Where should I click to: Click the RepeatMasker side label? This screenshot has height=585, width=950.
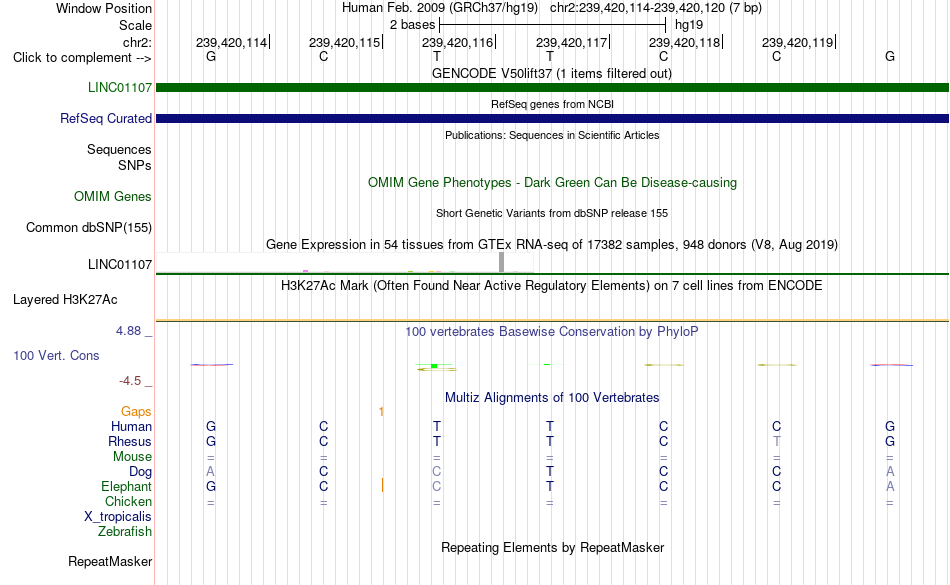[110, 562]
